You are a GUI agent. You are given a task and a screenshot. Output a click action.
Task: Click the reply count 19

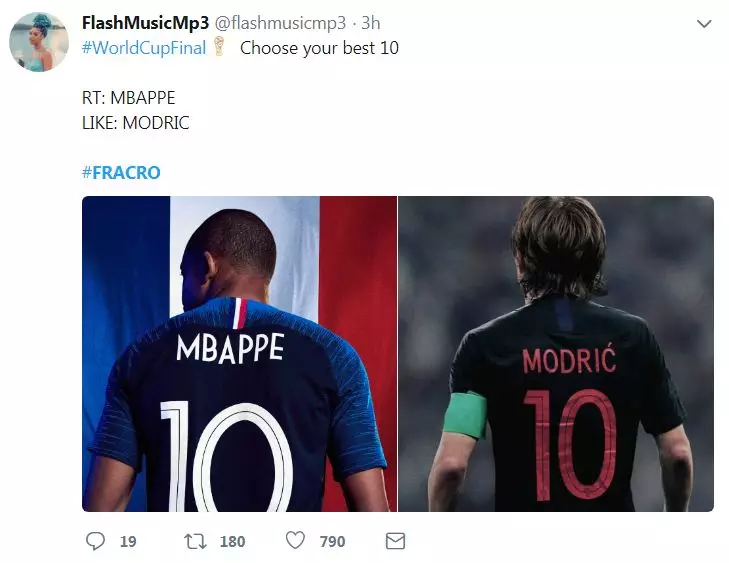point(127,541)
